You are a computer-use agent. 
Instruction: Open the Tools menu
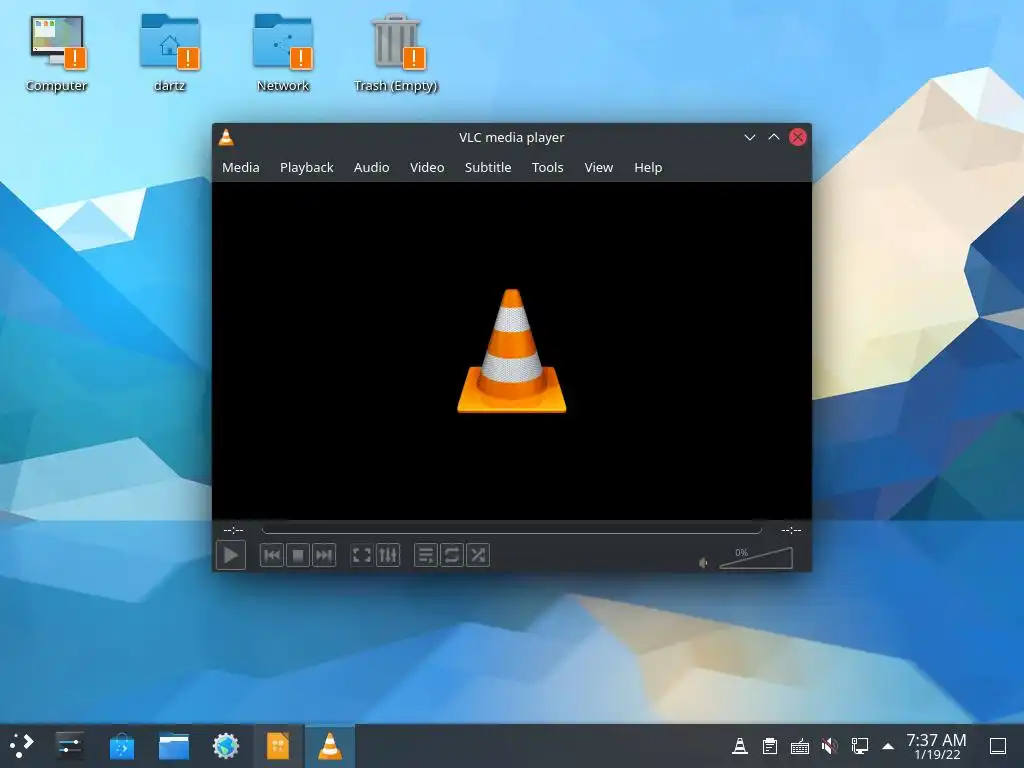point(547,167)
